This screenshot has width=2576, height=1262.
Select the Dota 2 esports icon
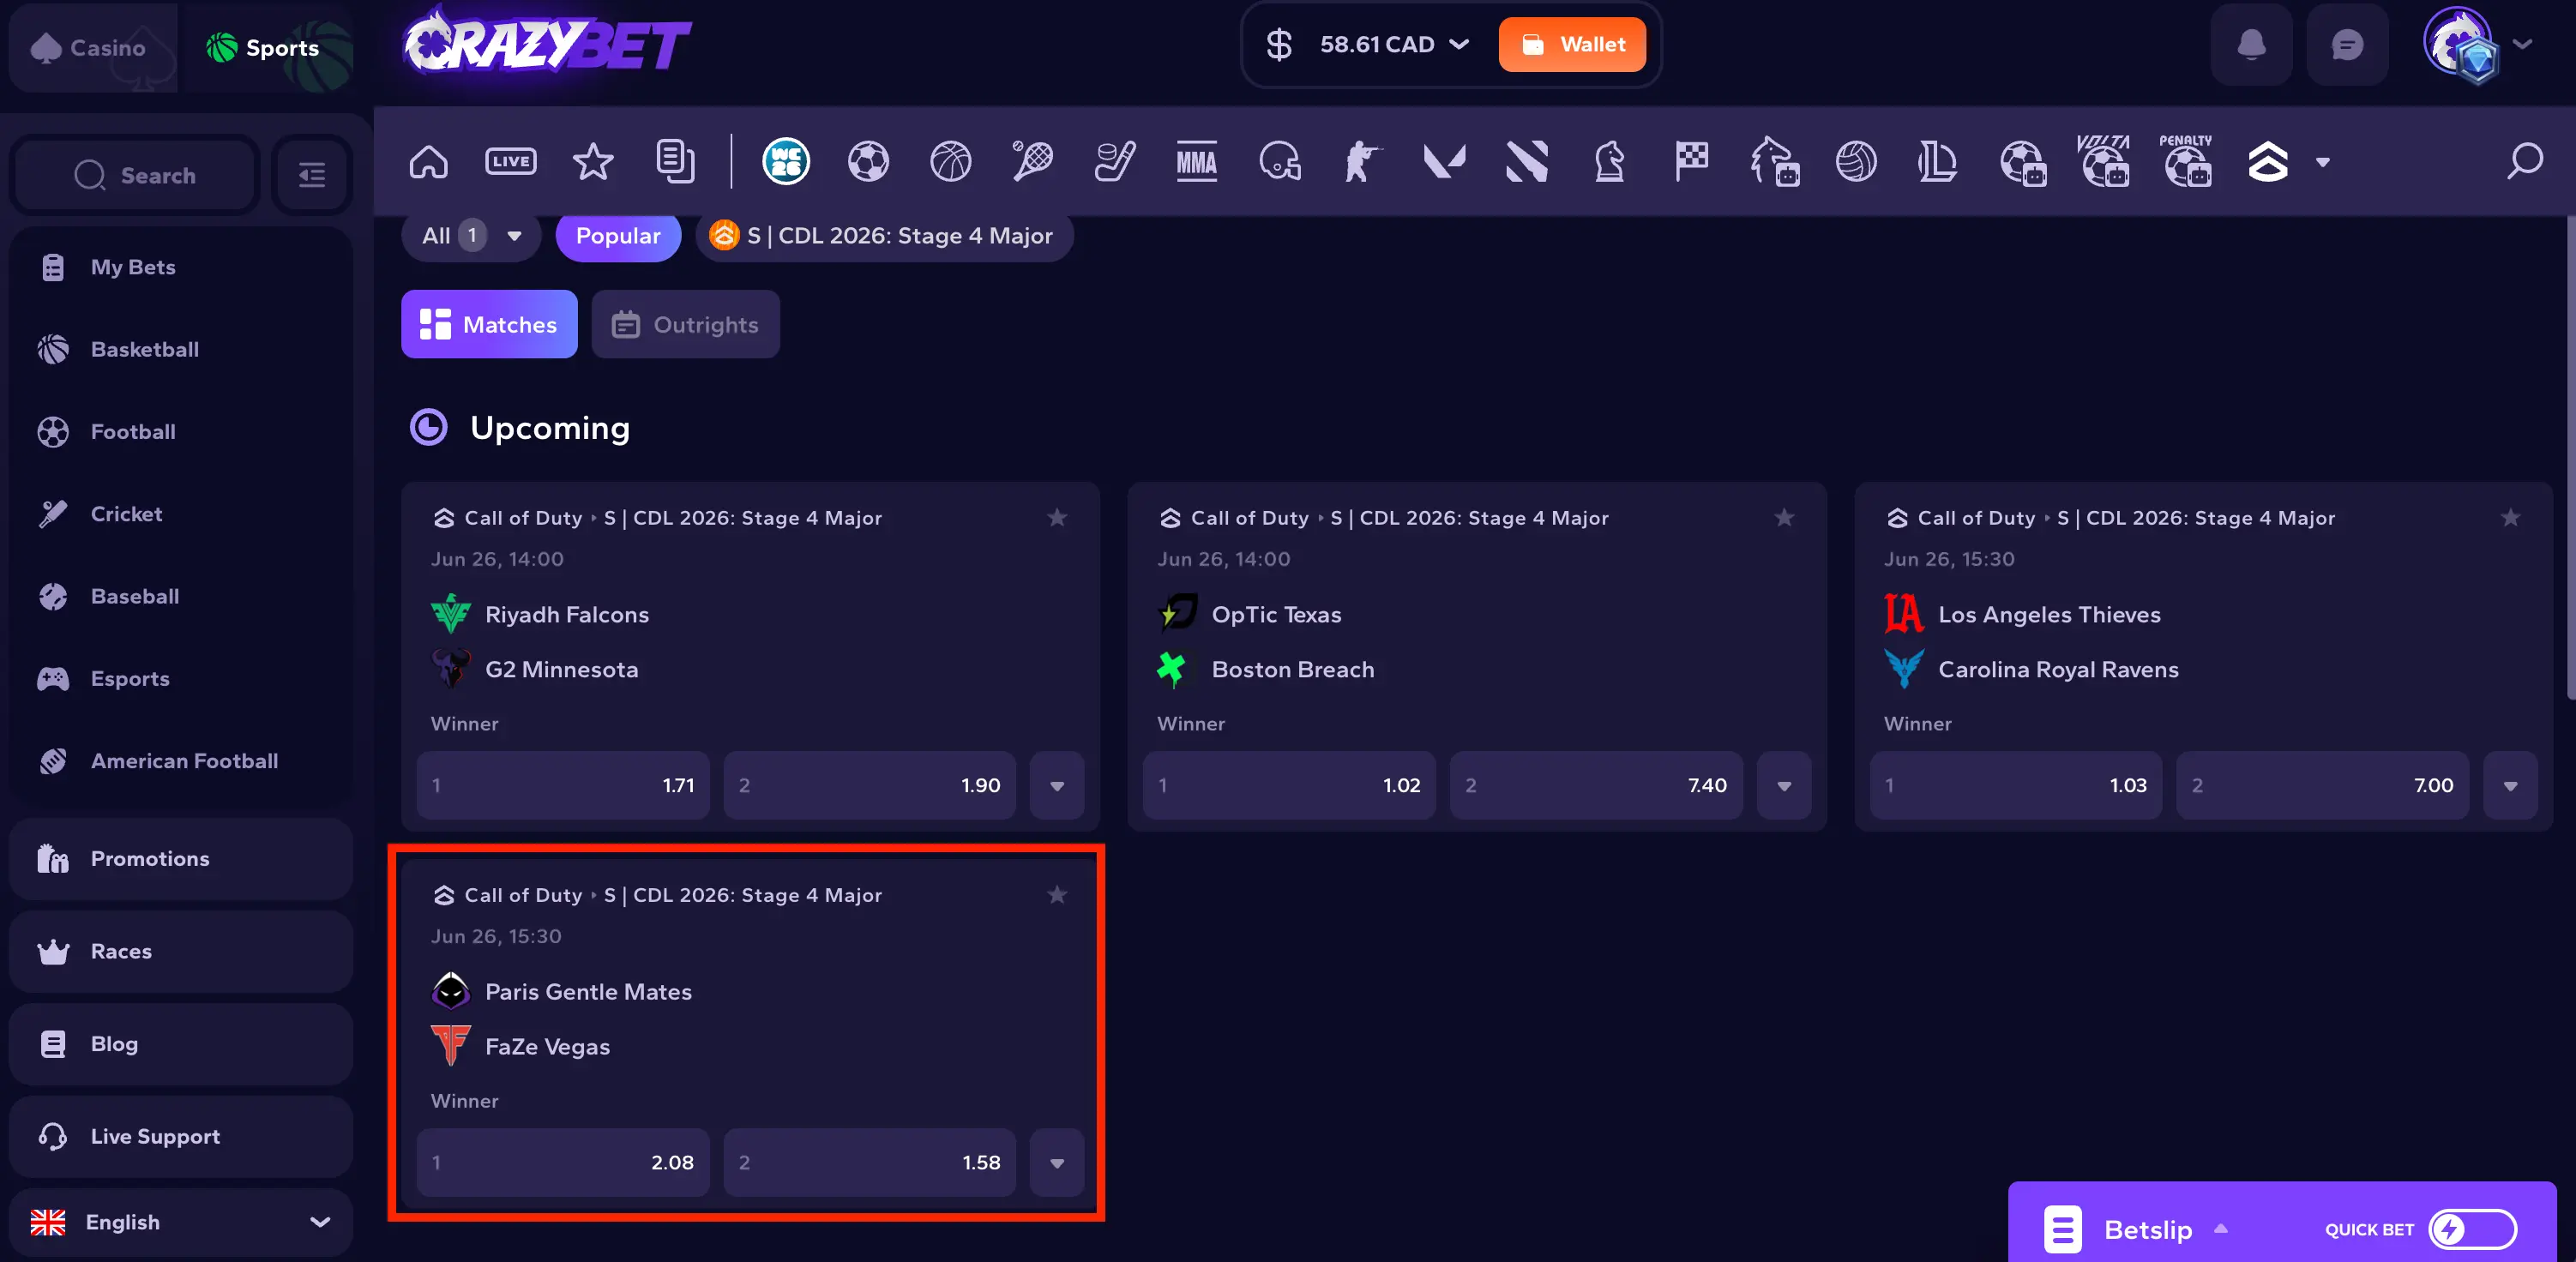click(x=1527, y=161)
